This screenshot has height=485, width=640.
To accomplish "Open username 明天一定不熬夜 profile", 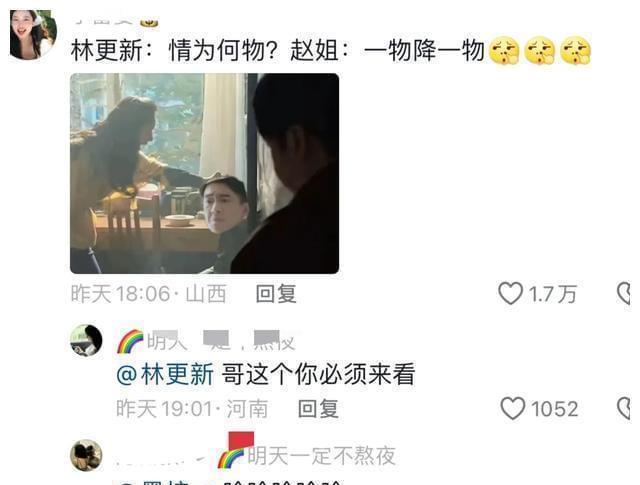I will click(x=322, y=456).
